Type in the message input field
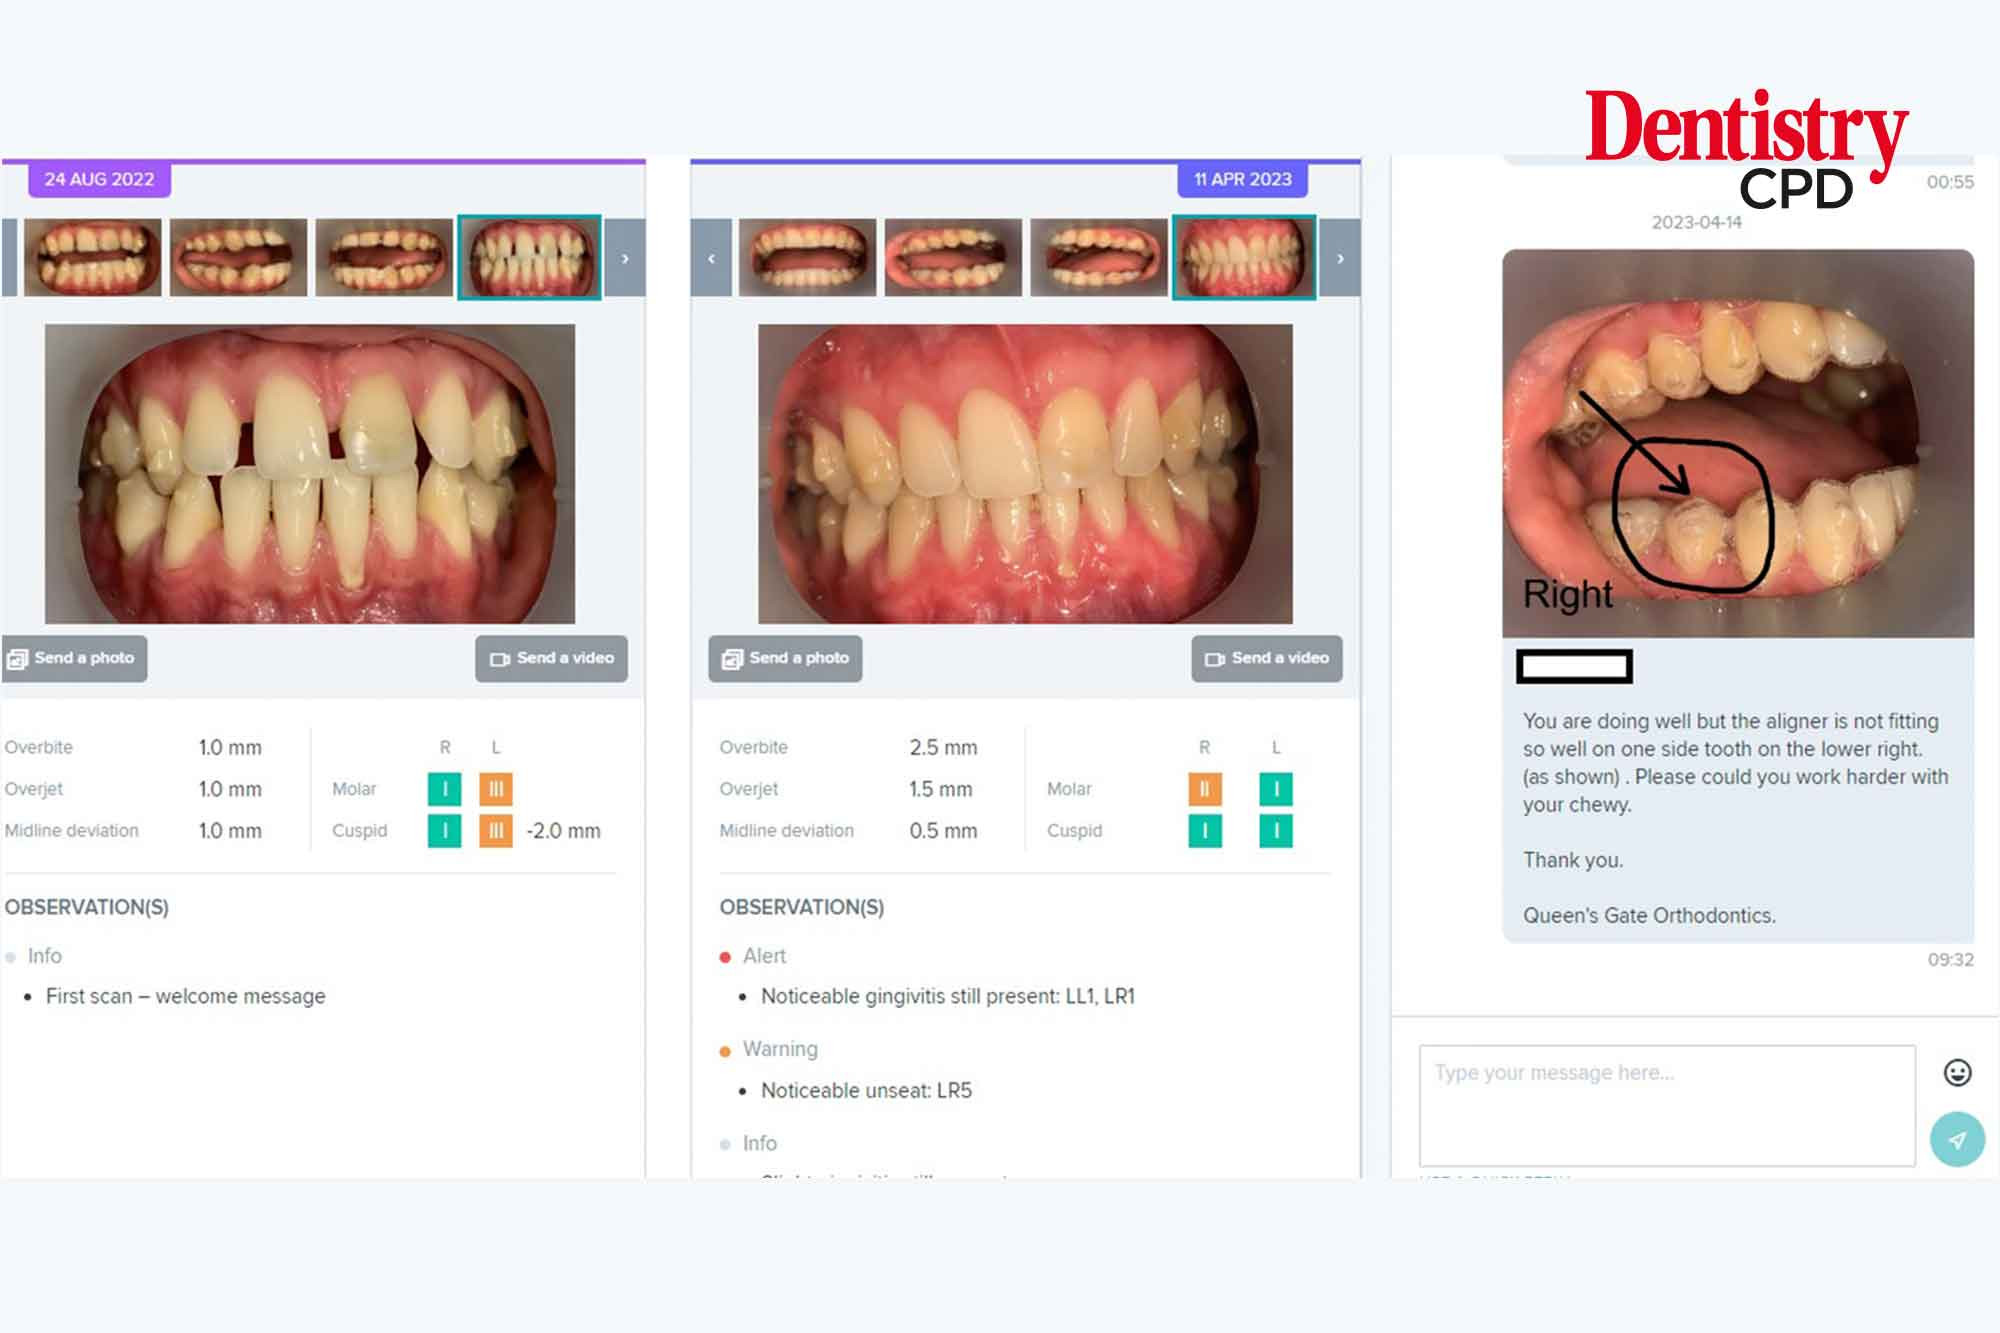Viewport: 2000px width, 1333px height. 1666,1105
